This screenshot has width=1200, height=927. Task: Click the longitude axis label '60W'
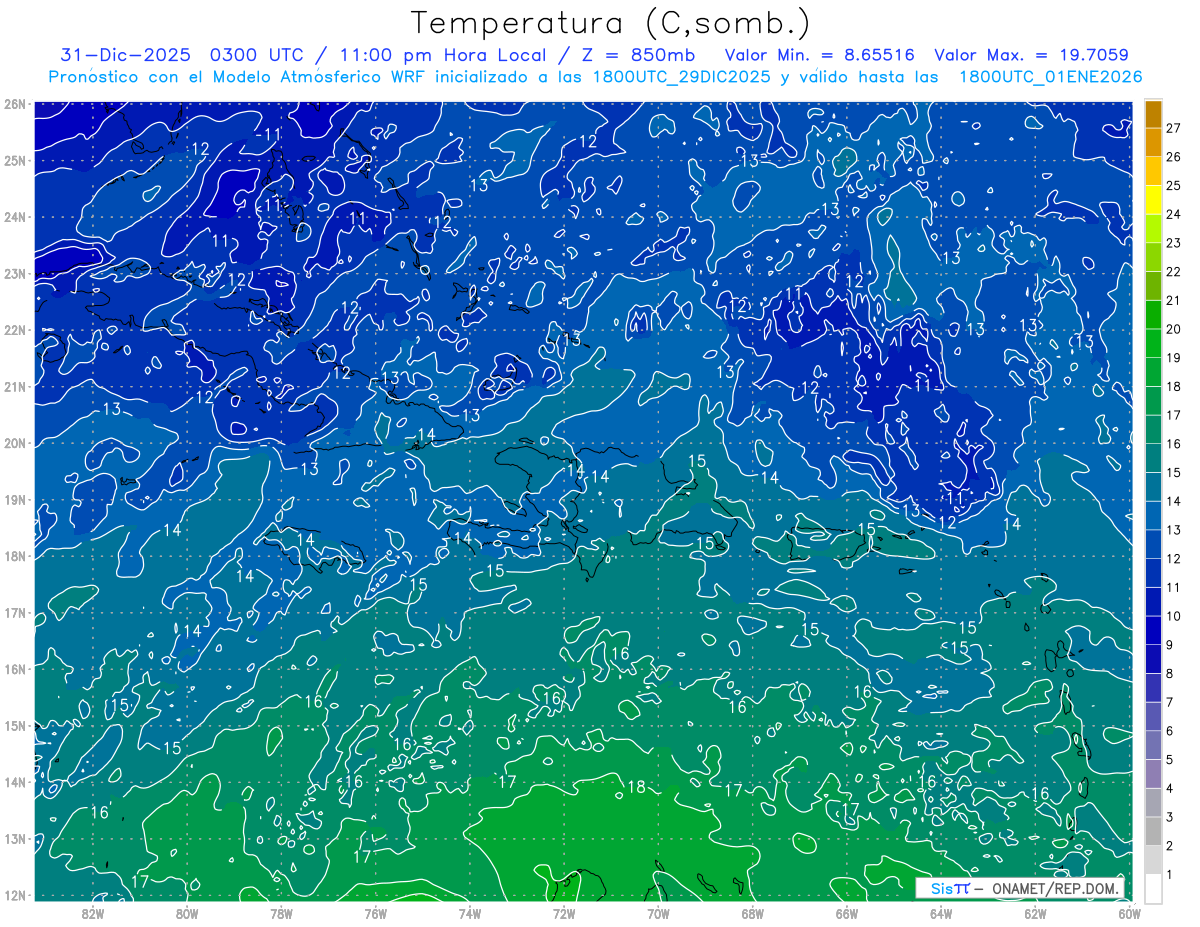[1129, 913]
